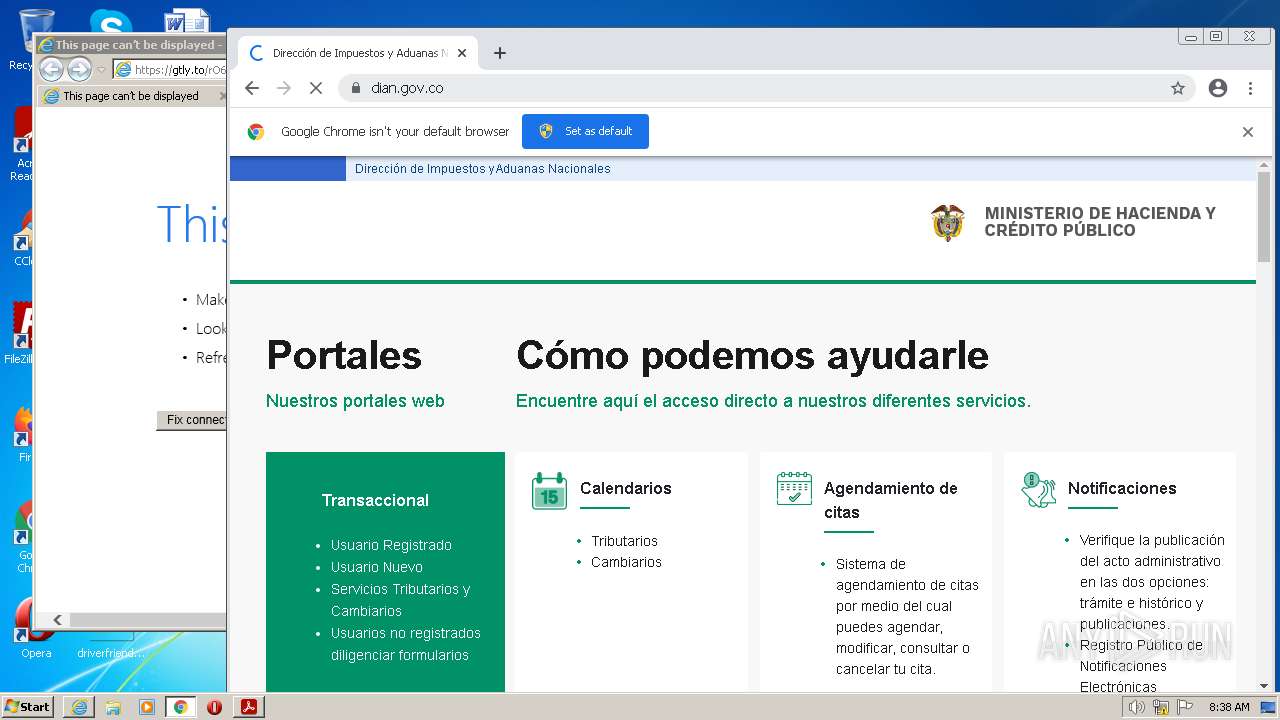Image resolution: width=1280 pixels, height=720 pixels.
Task: Click Fix connection problems in Internet Explorer
Action: pyautogui.click(x=192, y=420)
